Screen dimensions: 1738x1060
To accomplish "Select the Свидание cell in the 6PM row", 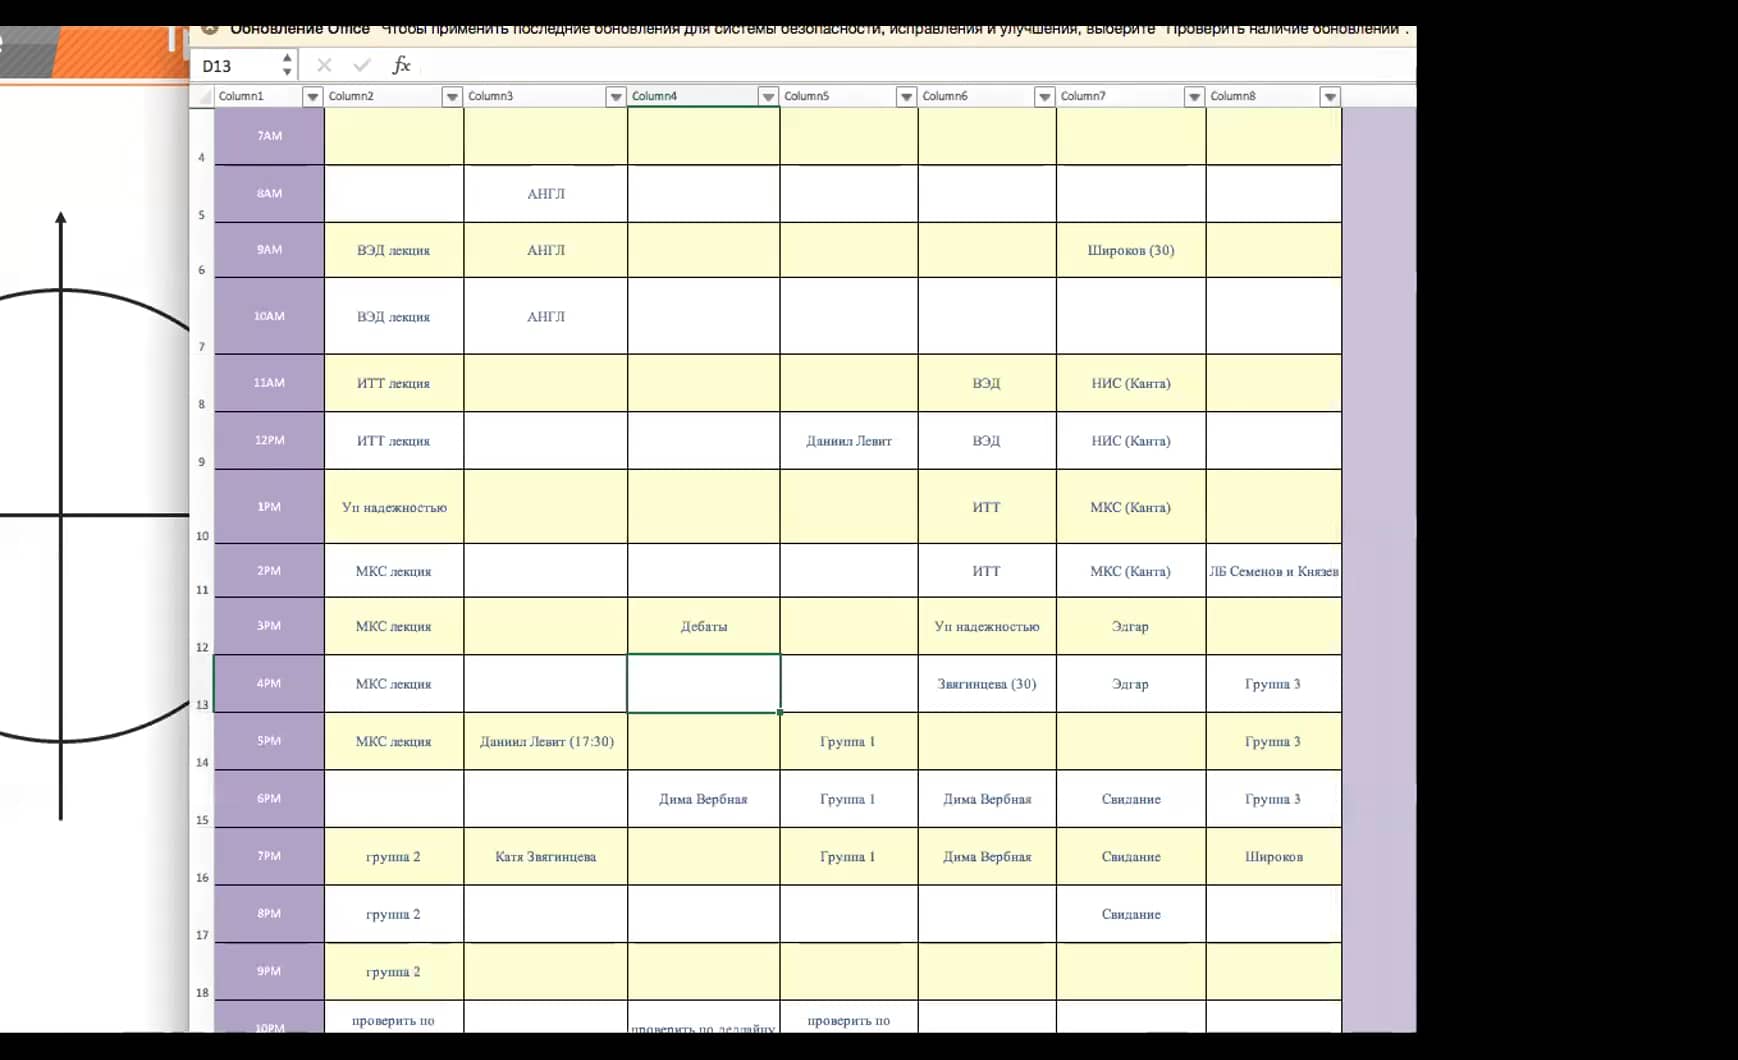I will point(1131,798).
